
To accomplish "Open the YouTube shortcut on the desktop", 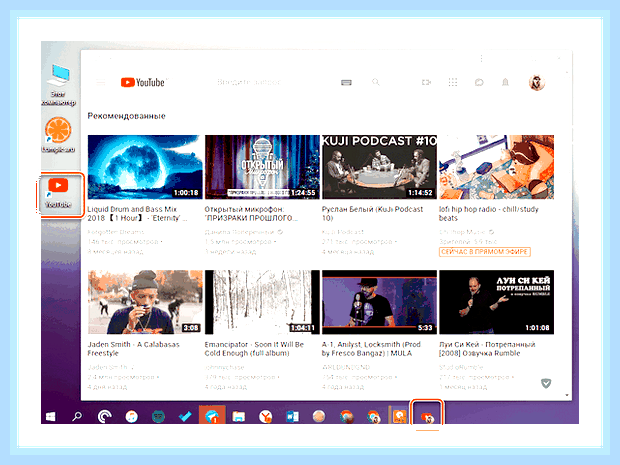I will click(58, 193).
